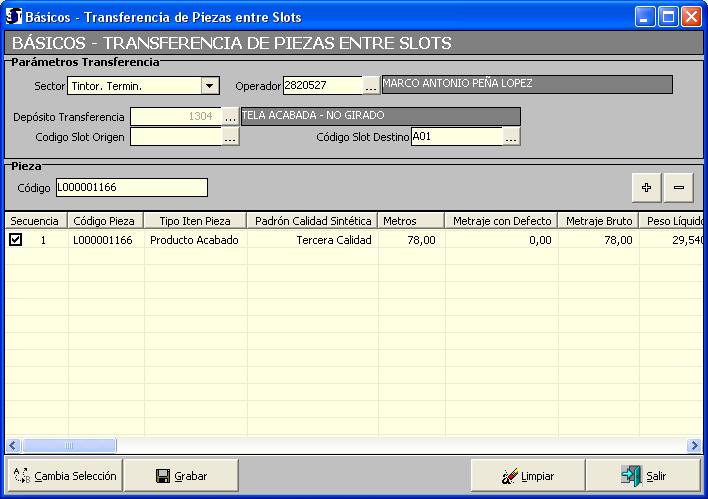Click the minus icon to remove piece
The image size is (708, 499).
[678, 187]
